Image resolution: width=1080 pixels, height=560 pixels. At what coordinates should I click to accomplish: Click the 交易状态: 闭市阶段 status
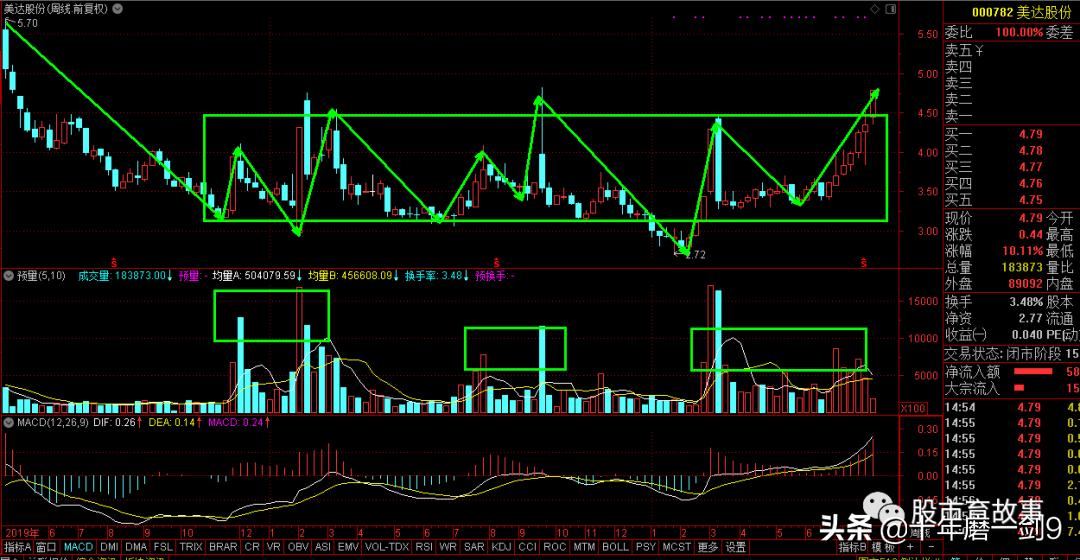[1004, 354]
